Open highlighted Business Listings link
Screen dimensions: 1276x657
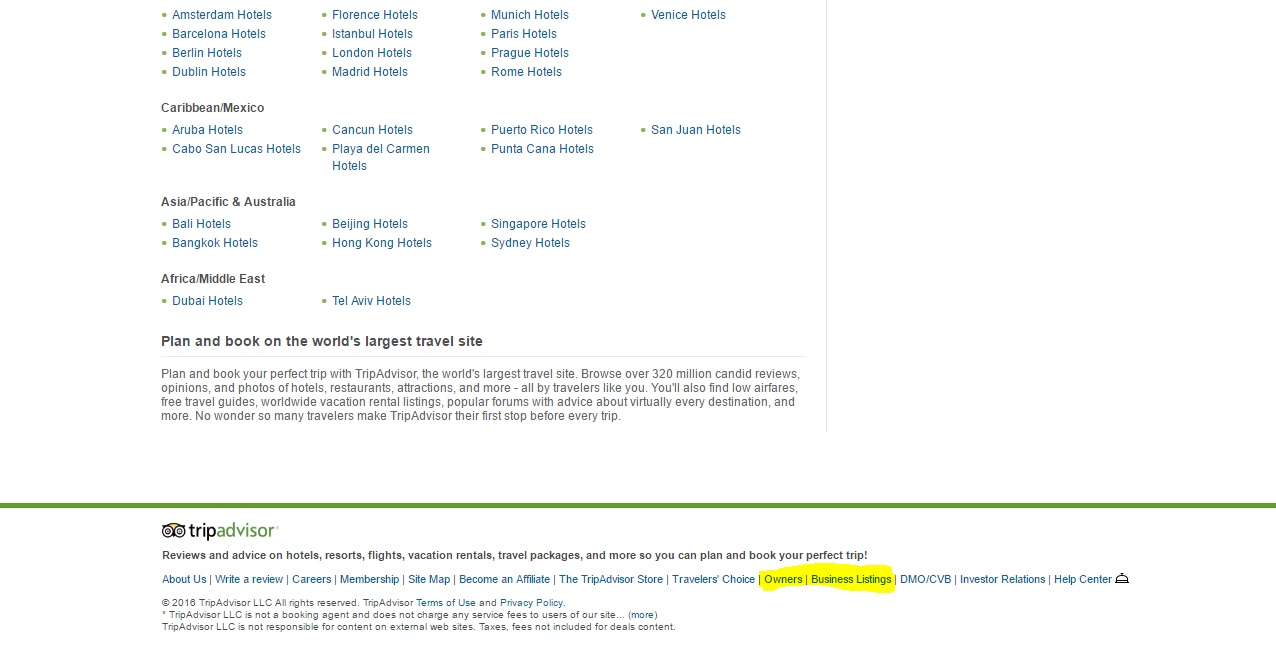851,580
